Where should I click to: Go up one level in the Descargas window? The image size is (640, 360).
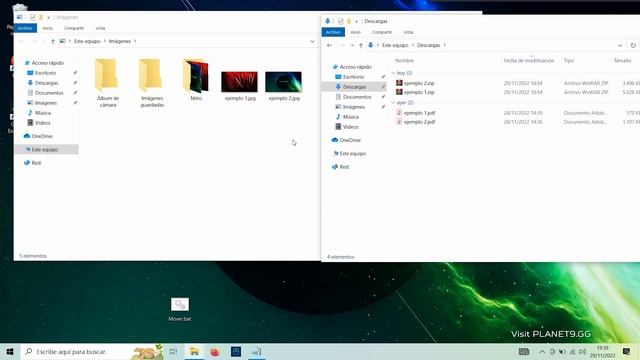(x=361, y=45)
